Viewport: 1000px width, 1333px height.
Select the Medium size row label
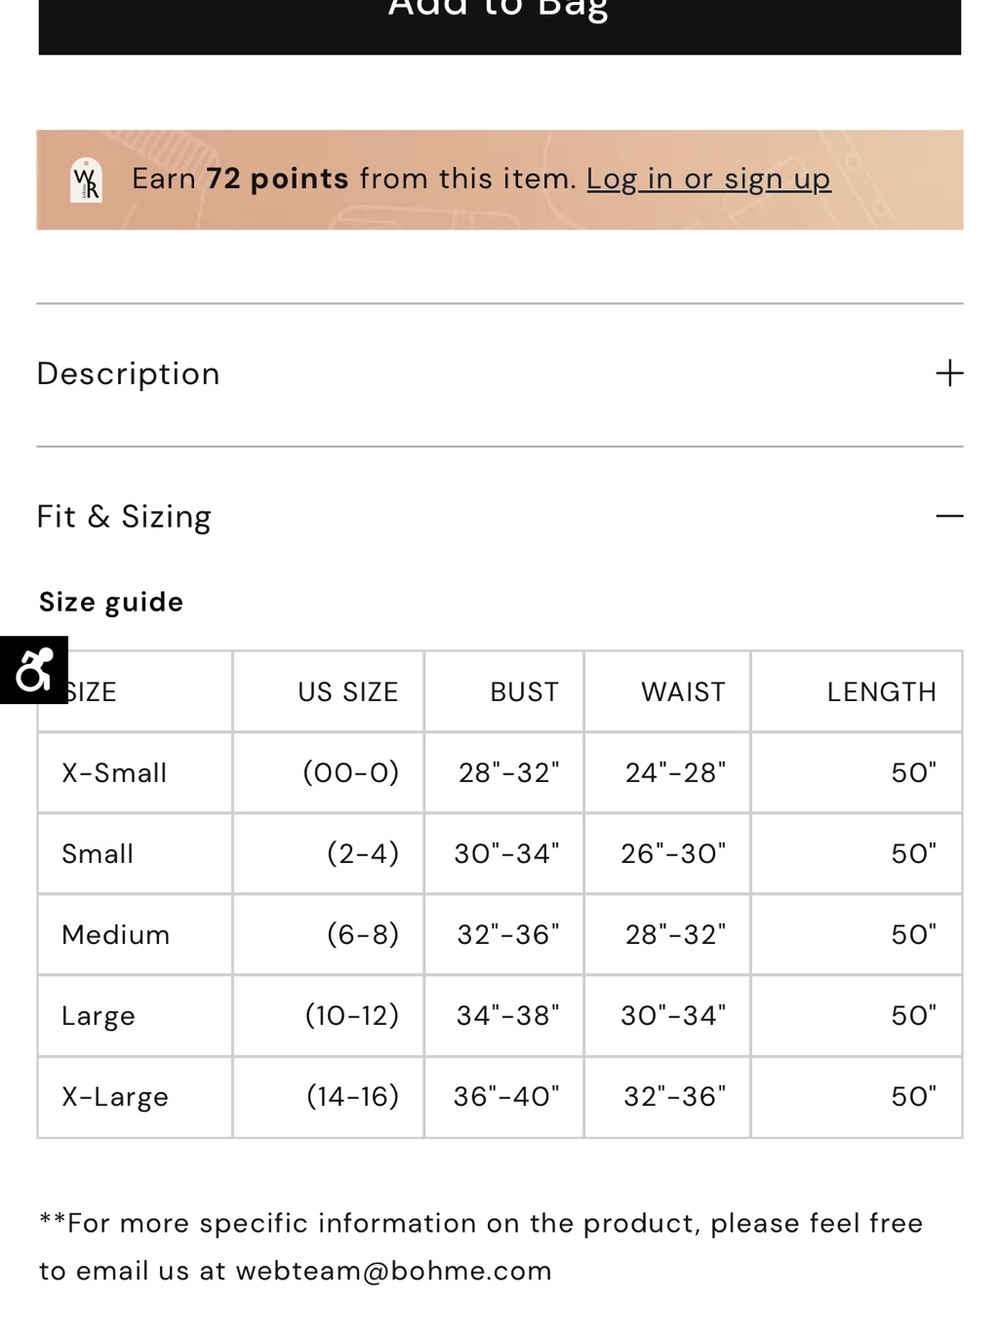[115, 935]
